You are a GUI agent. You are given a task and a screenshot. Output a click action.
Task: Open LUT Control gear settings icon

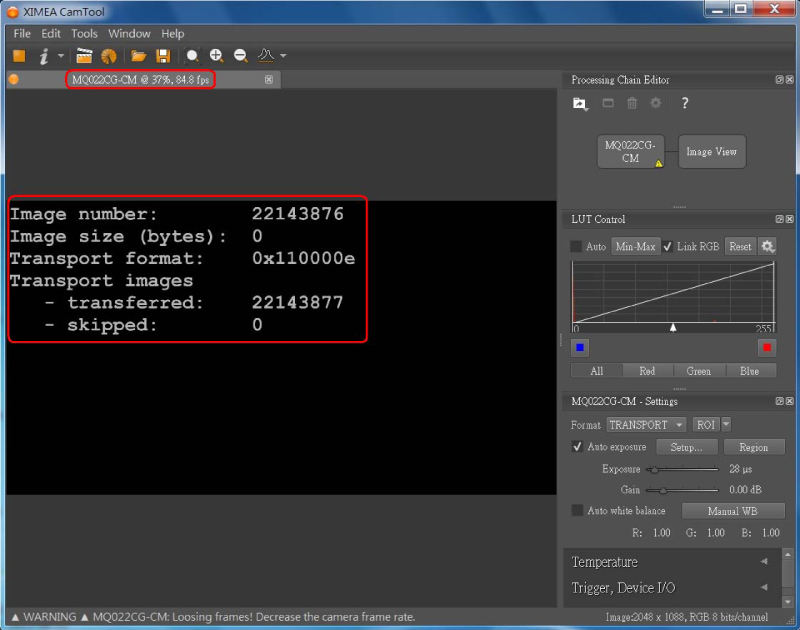point(768,246)
